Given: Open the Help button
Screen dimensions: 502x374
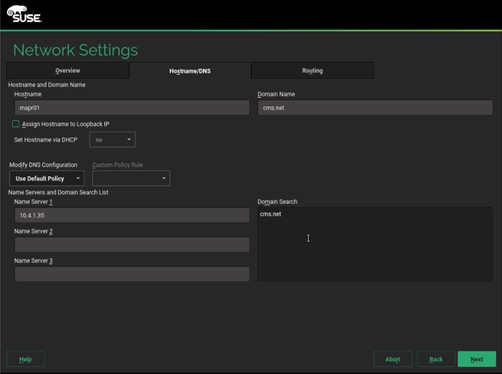Looking at the screenshot, I should click(x=26, y=359).
